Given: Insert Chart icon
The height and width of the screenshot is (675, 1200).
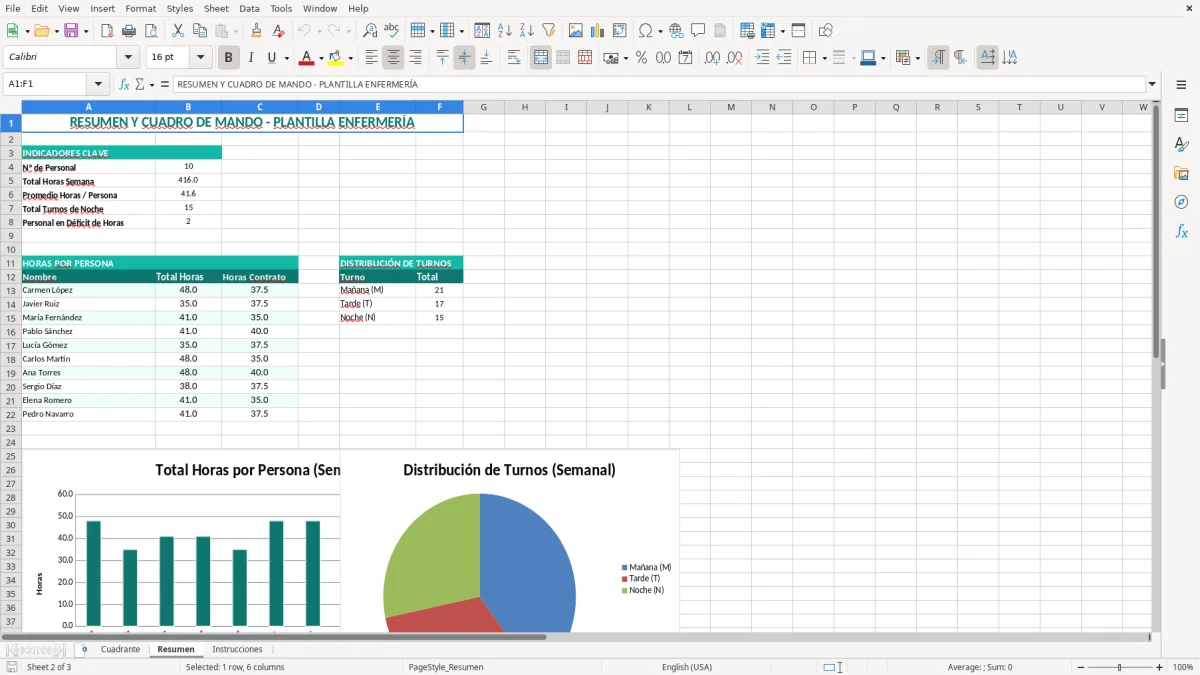Looking at the screenshot, I should 598,31.
